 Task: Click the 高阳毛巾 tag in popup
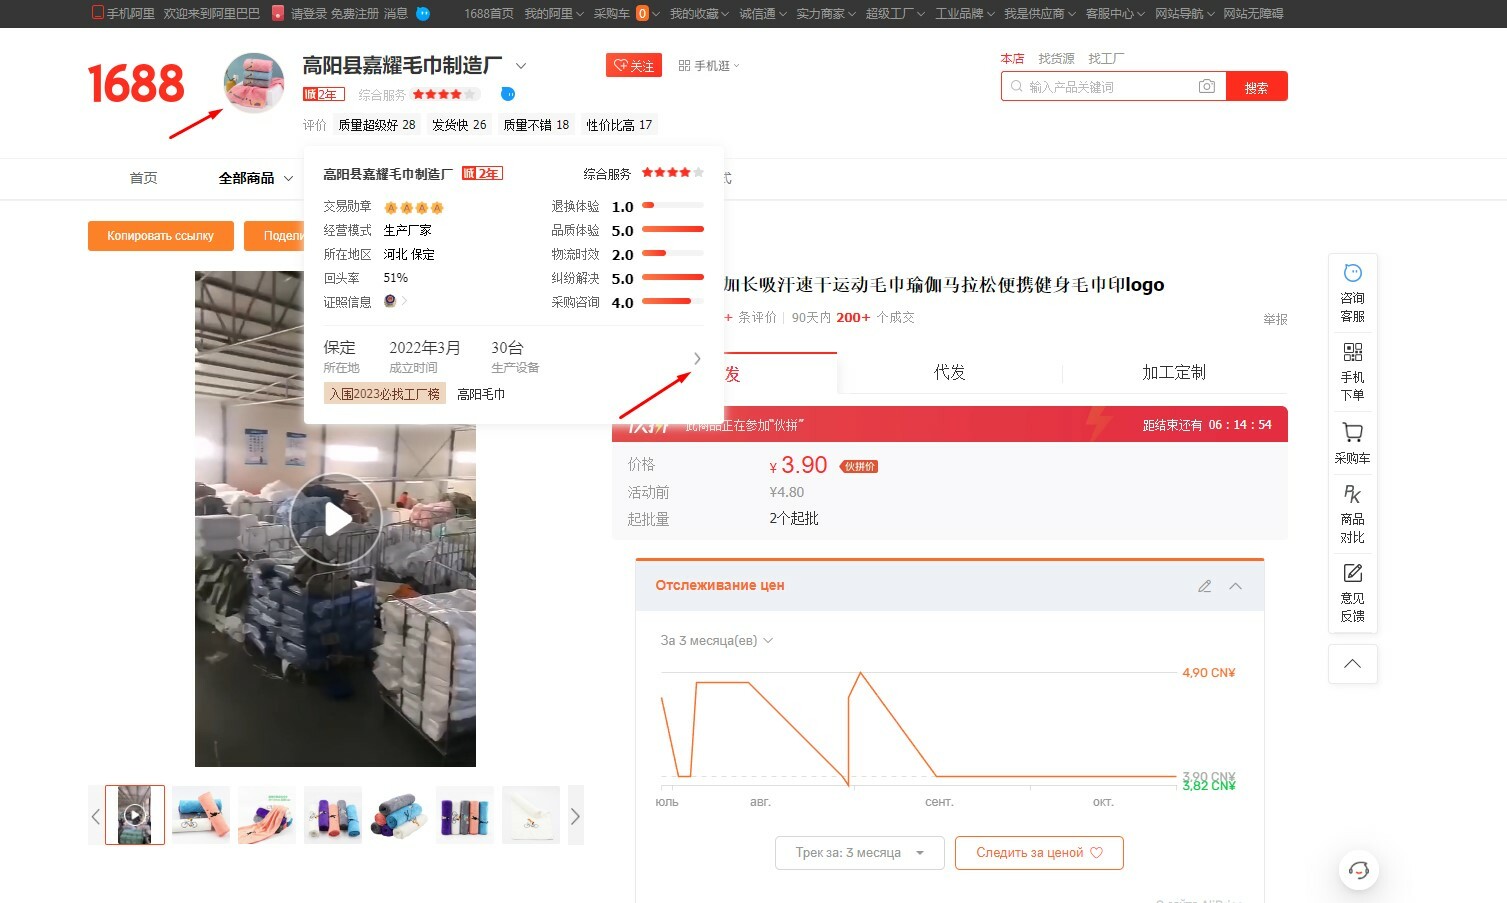click(481, 394)
